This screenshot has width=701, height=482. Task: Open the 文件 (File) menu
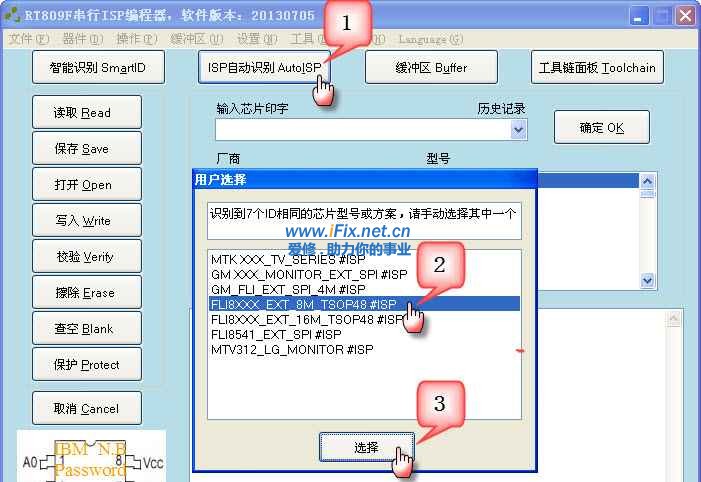[x=28, y=39]
